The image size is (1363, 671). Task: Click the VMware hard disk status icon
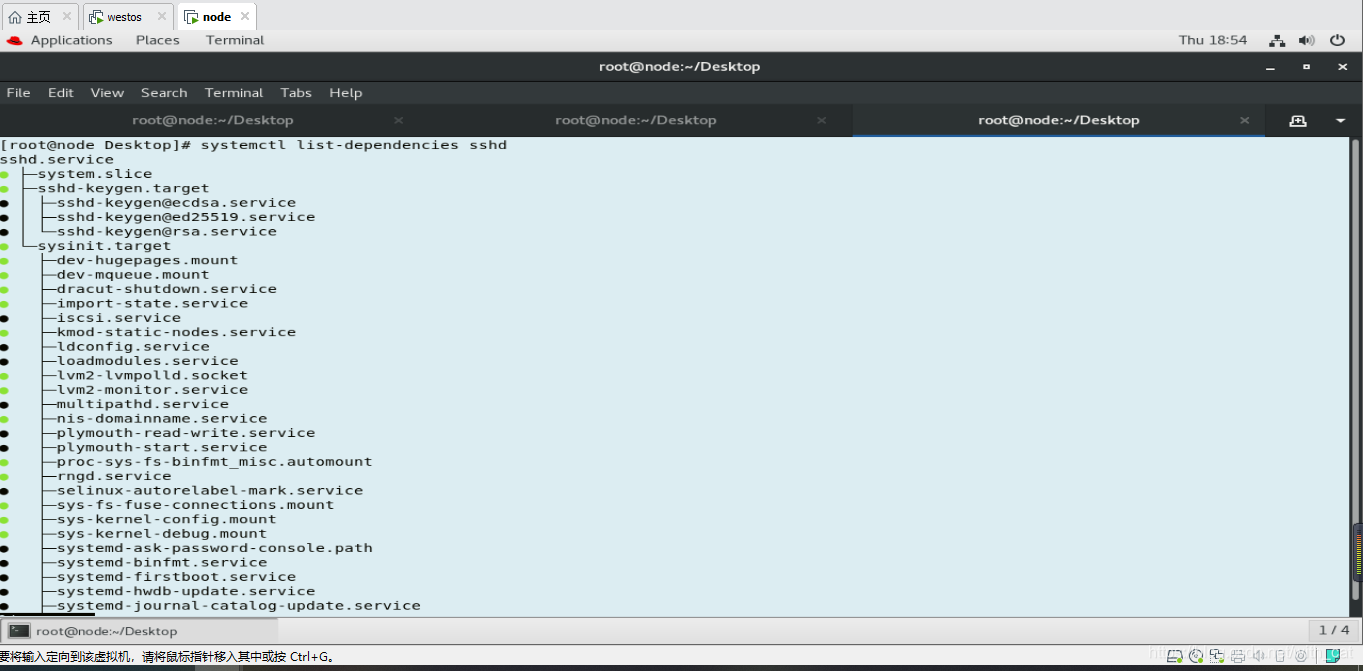(x=1174, y=656)
